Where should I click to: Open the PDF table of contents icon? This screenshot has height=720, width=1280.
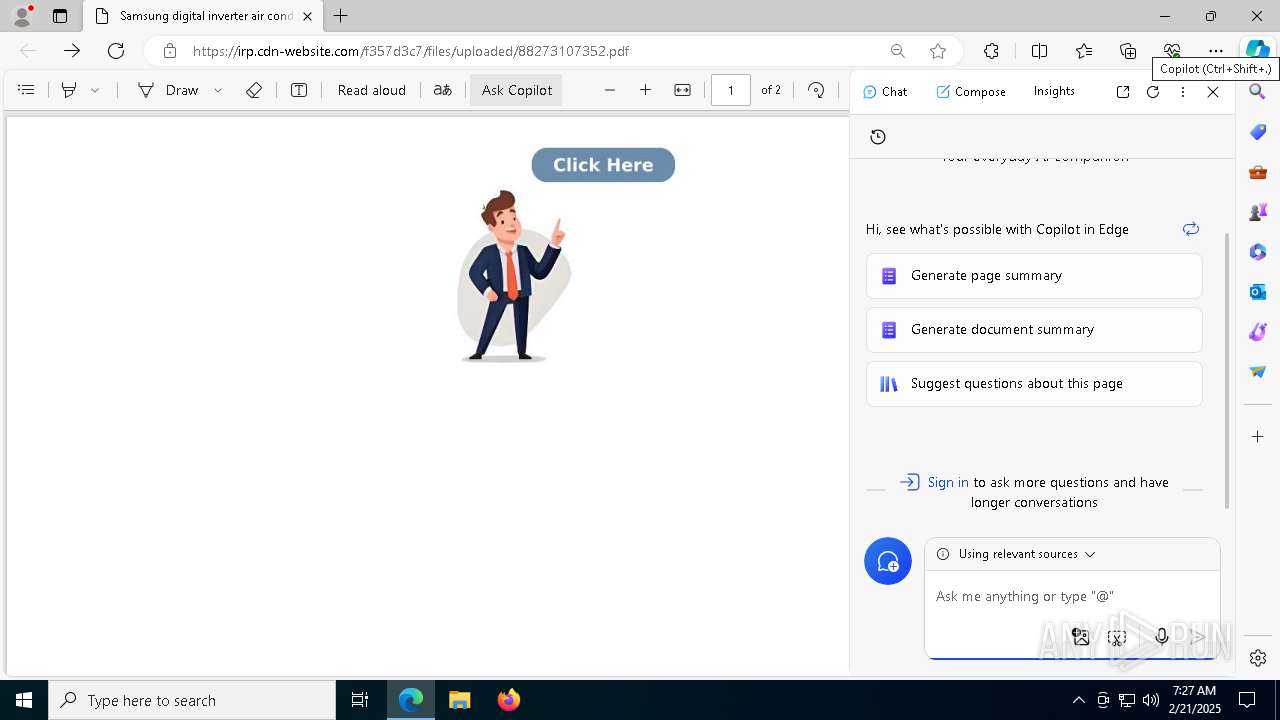(x=26, y=90)
